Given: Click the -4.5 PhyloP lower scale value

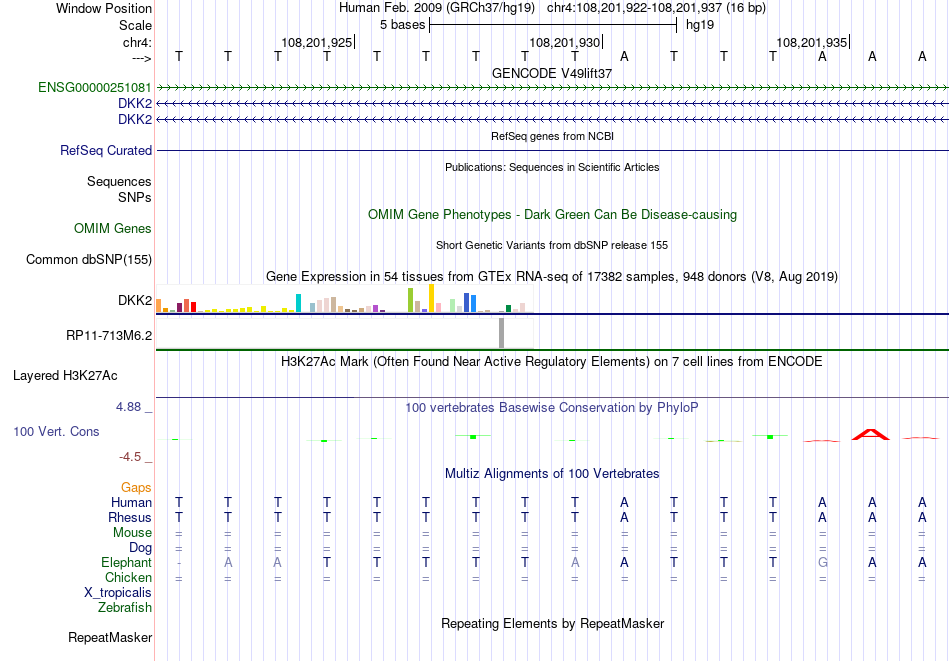Looking at the screenshot, I should point(130,457).
